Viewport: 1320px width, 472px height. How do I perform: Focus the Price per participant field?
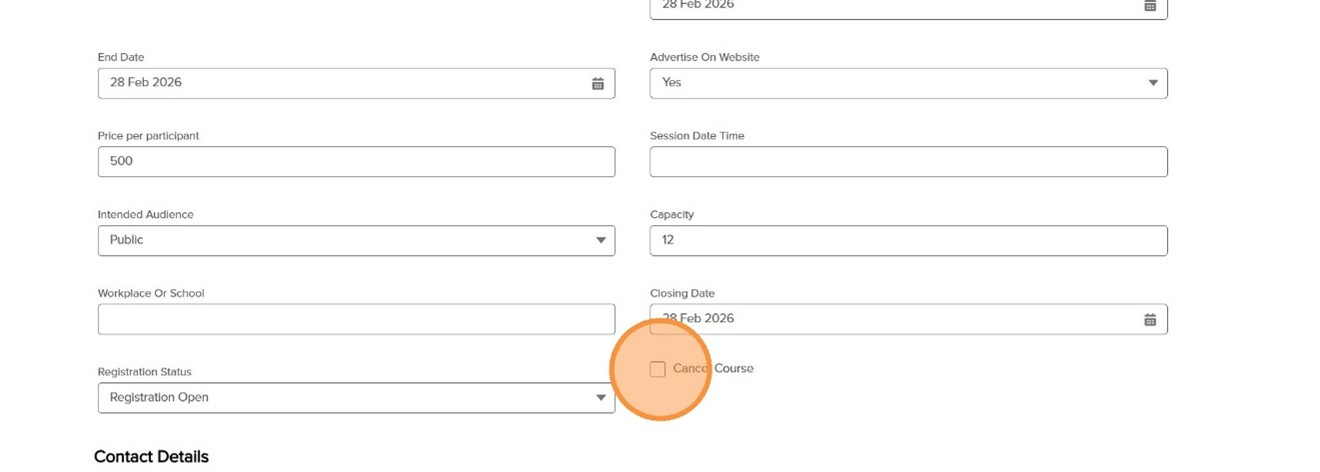(355, 162)
